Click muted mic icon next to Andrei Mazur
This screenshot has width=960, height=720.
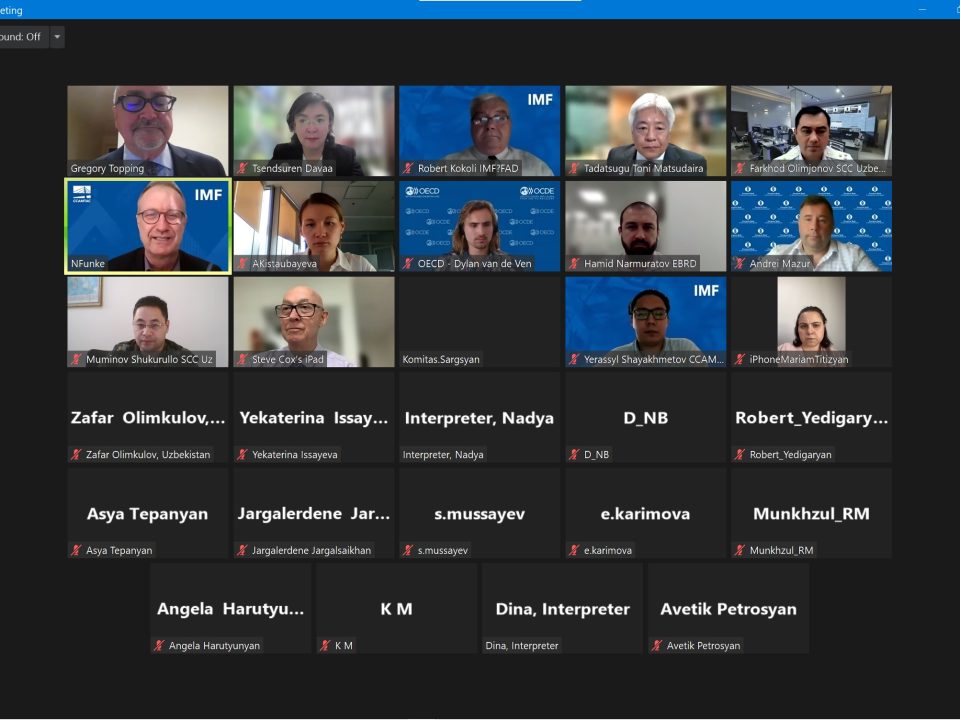pyautogui.click(x=740, y=264)
